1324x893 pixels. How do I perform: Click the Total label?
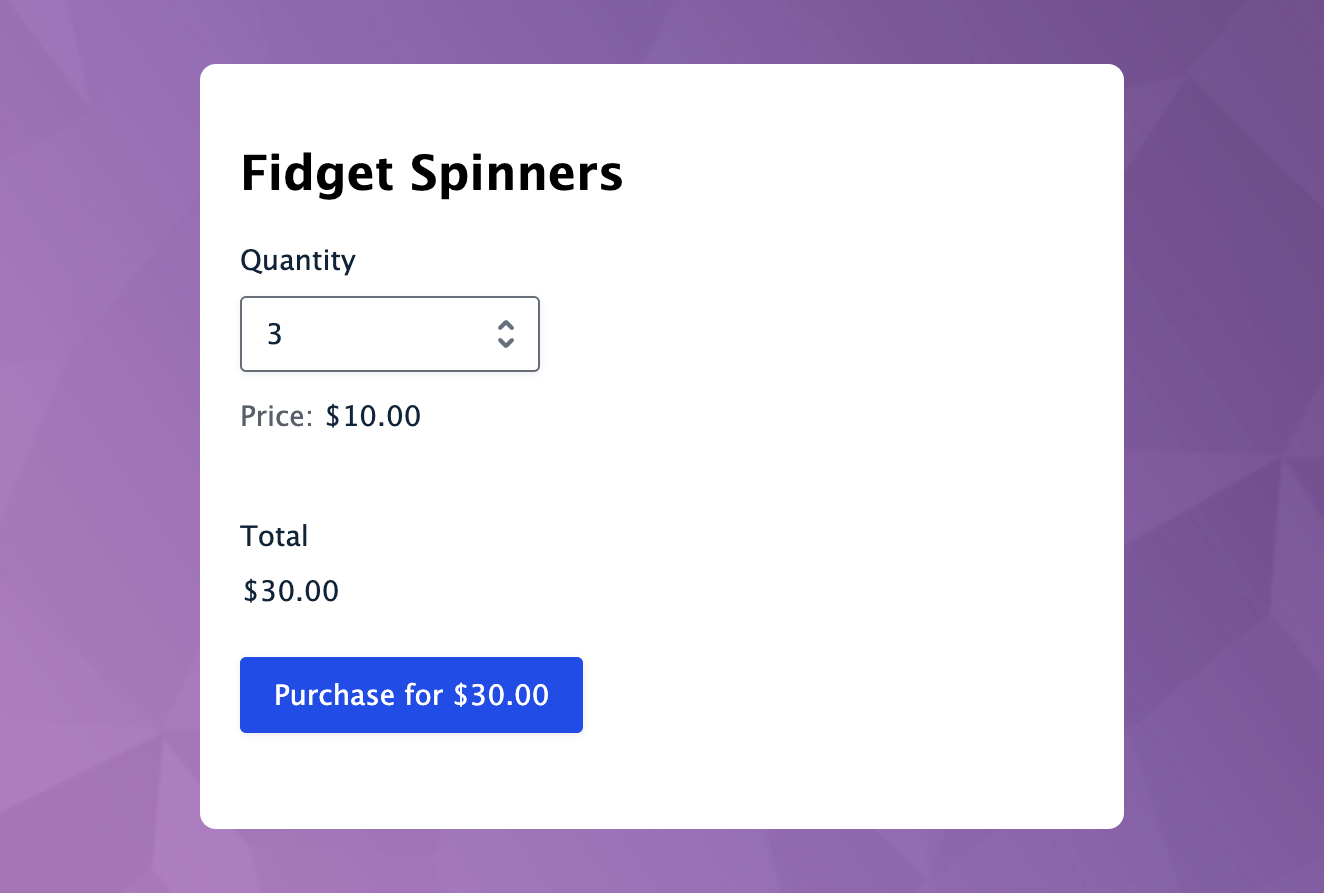274,536
